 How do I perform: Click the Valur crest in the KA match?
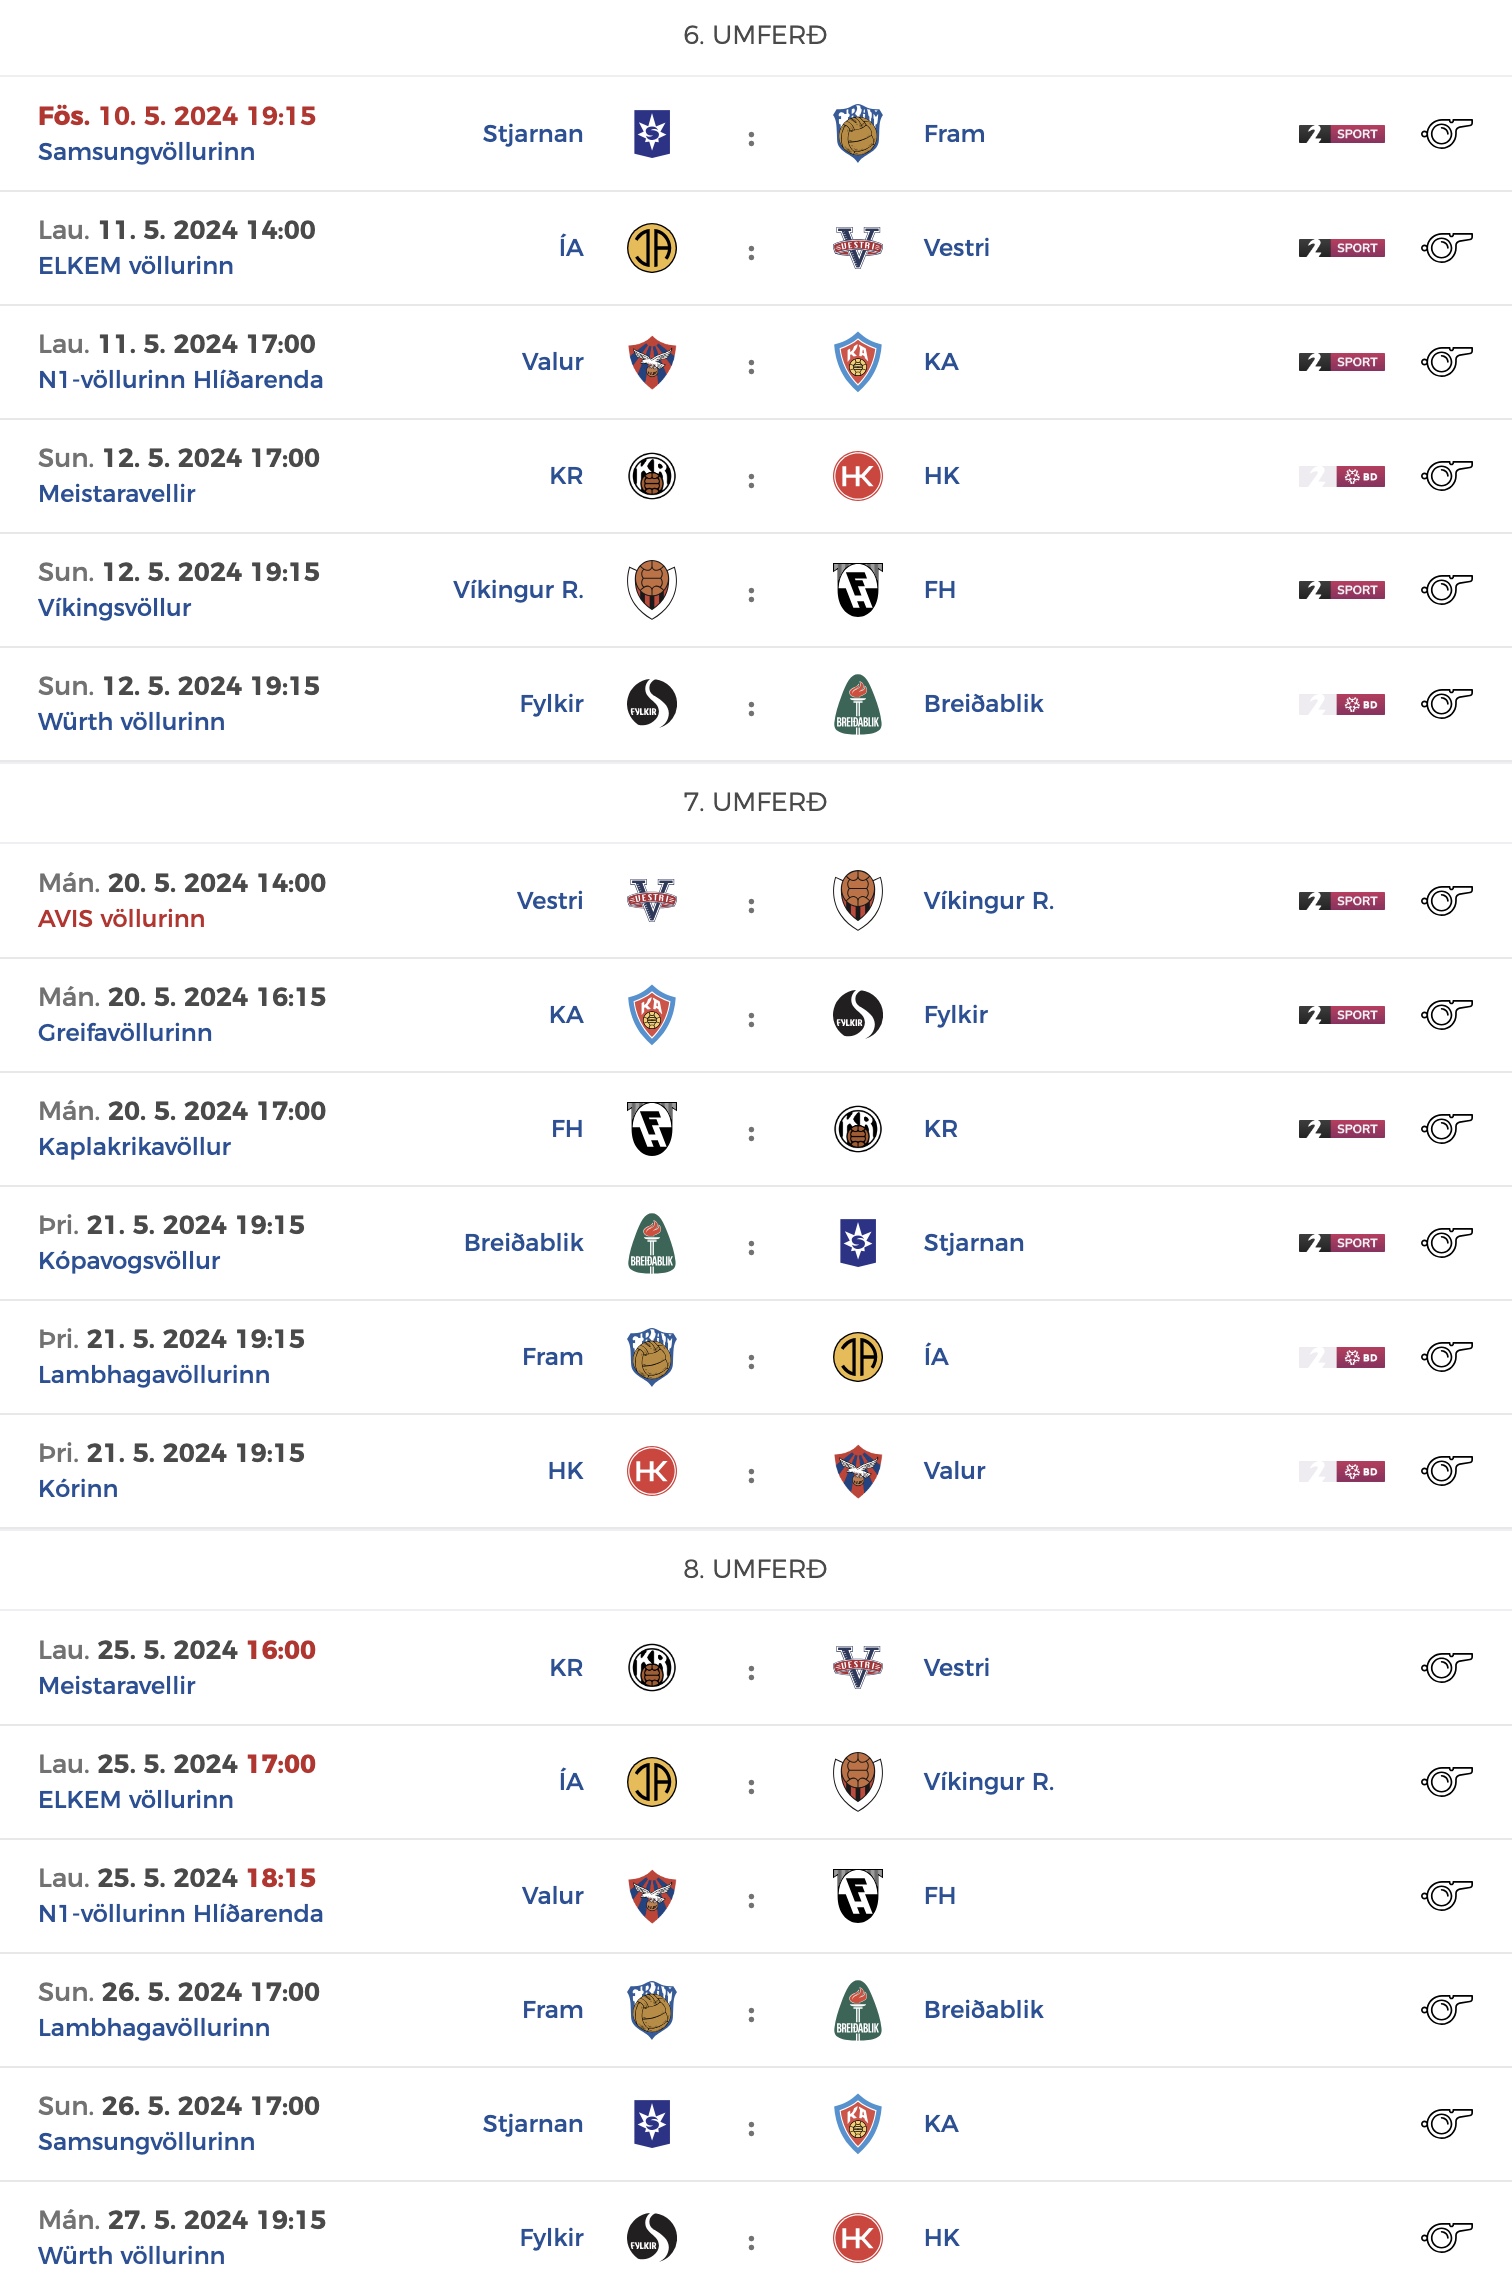coord(652,362)
